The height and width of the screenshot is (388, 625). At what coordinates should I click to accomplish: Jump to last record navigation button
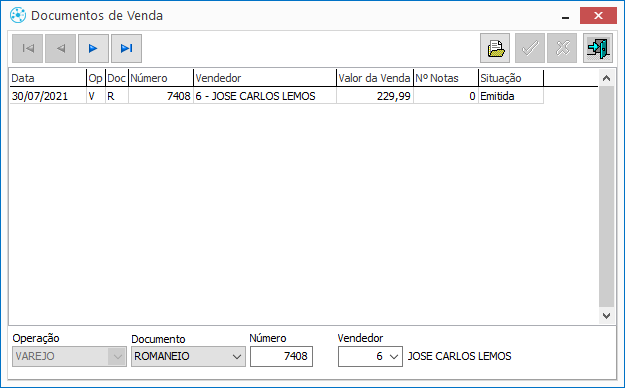126,49
